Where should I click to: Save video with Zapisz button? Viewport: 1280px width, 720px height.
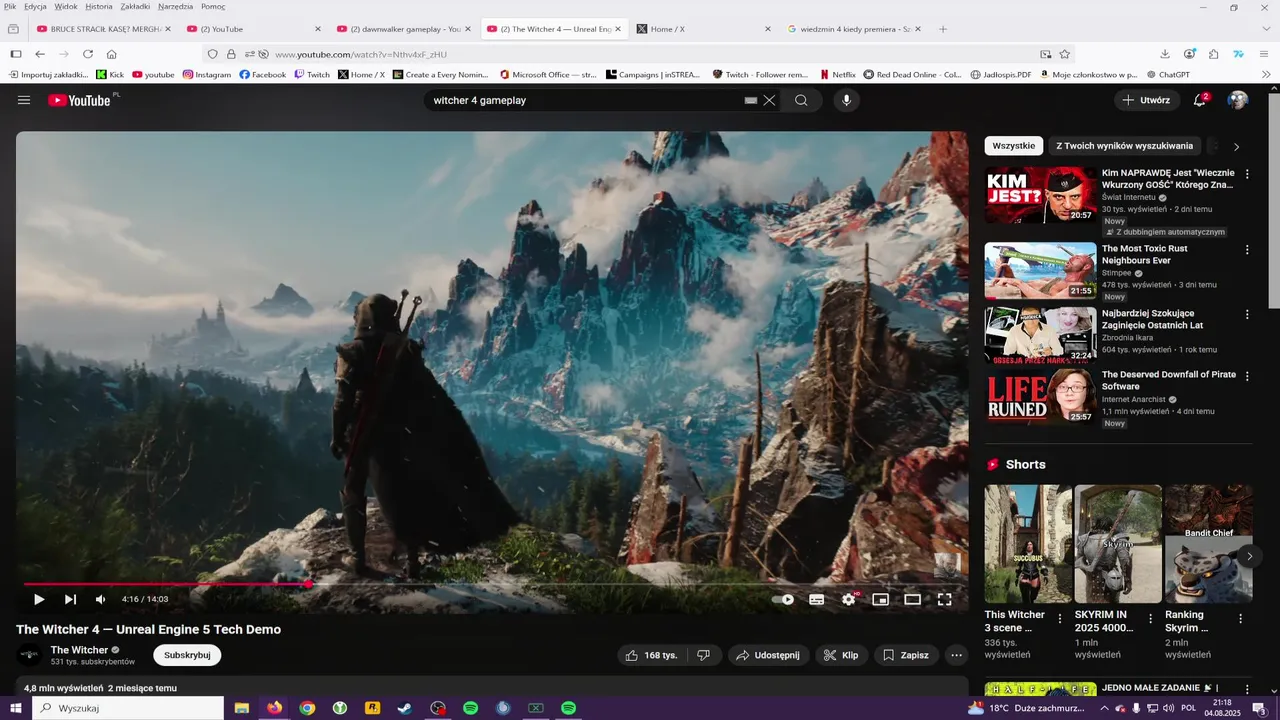[906, 655]
